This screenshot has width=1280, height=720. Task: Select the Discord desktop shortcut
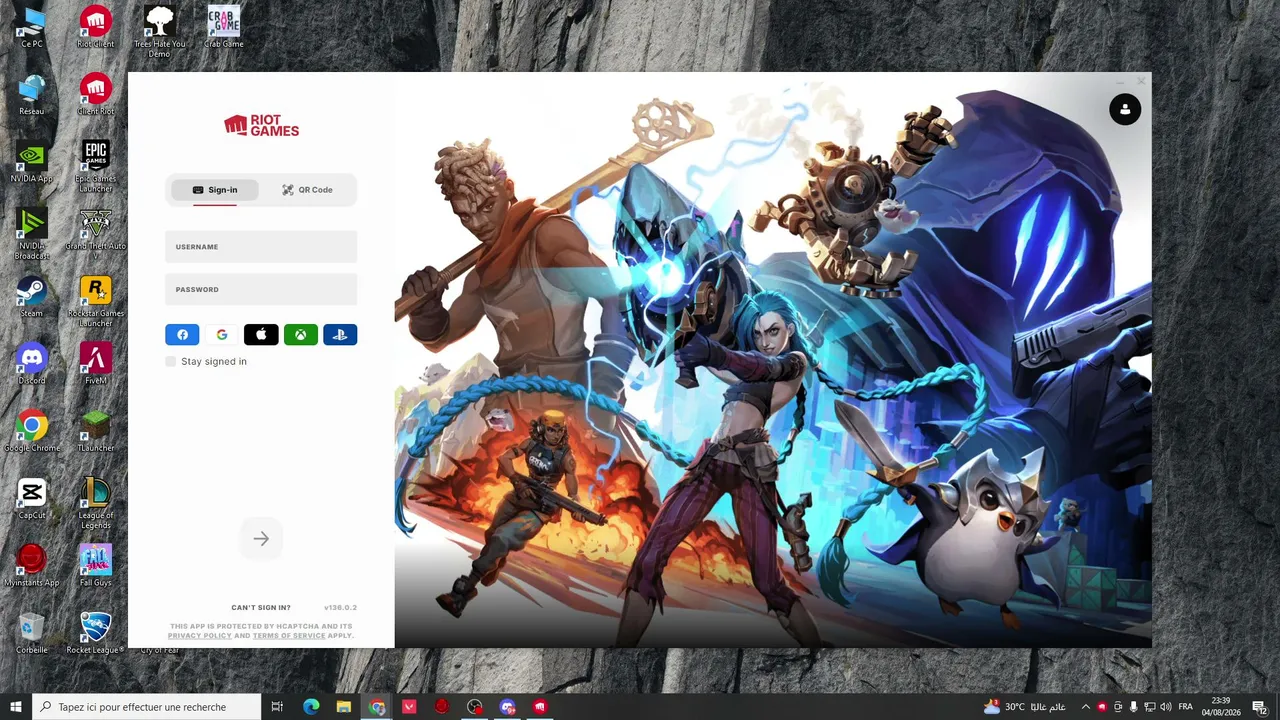[32, 364]
